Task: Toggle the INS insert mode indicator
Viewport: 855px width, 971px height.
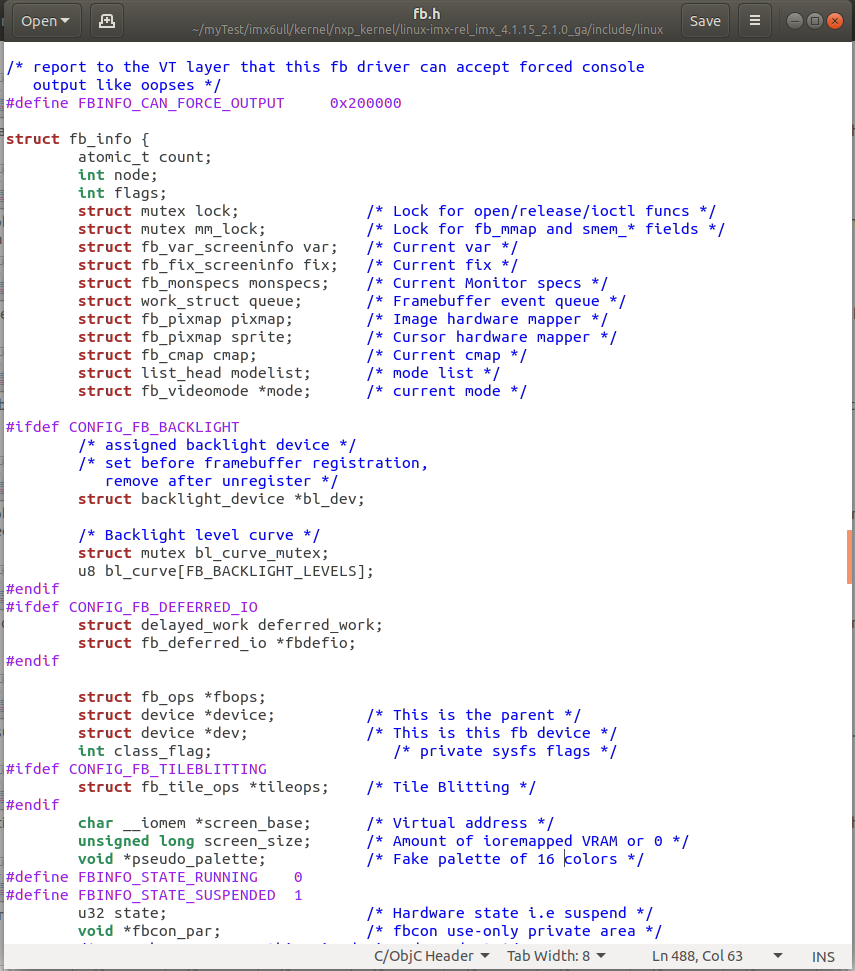Action: coord(823,957)
